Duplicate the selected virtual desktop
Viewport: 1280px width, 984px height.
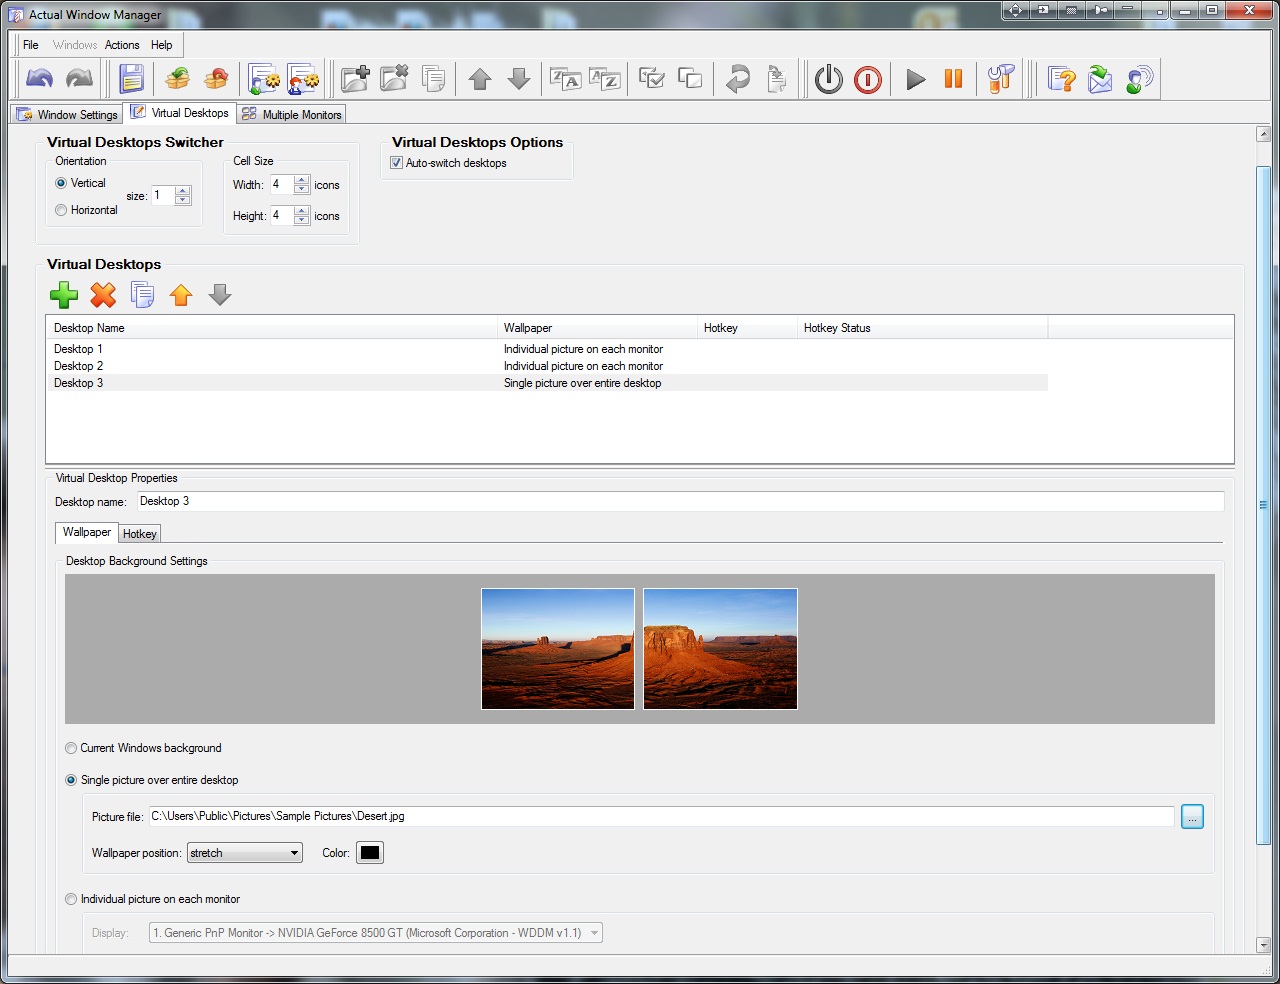[x=142, y=295]
